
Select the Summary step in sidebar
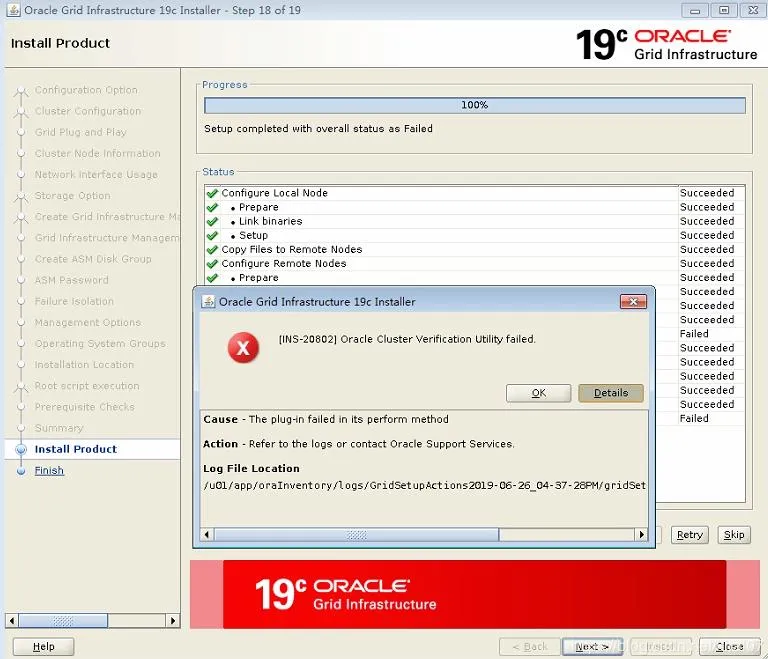point(59,428)
